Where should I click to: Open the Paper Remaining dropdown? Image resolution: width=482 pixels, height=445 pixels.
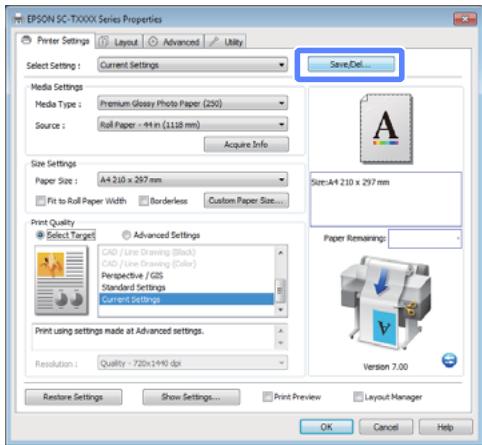coord(425,238)
